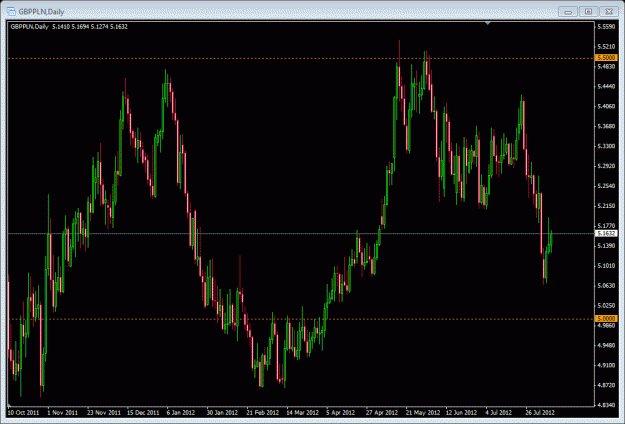This screenshot has height=424, width=625.
Task: Click the 15 Dec 2011 date label
Action: pos(143,412)
